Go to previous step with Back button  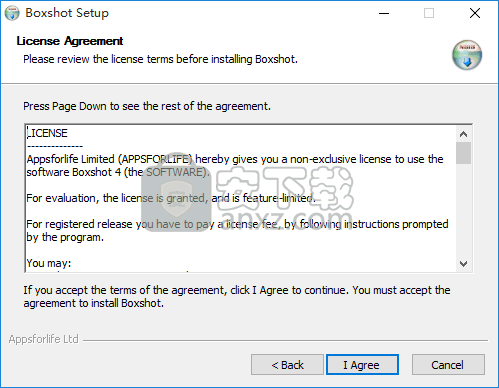coord(287,365)
